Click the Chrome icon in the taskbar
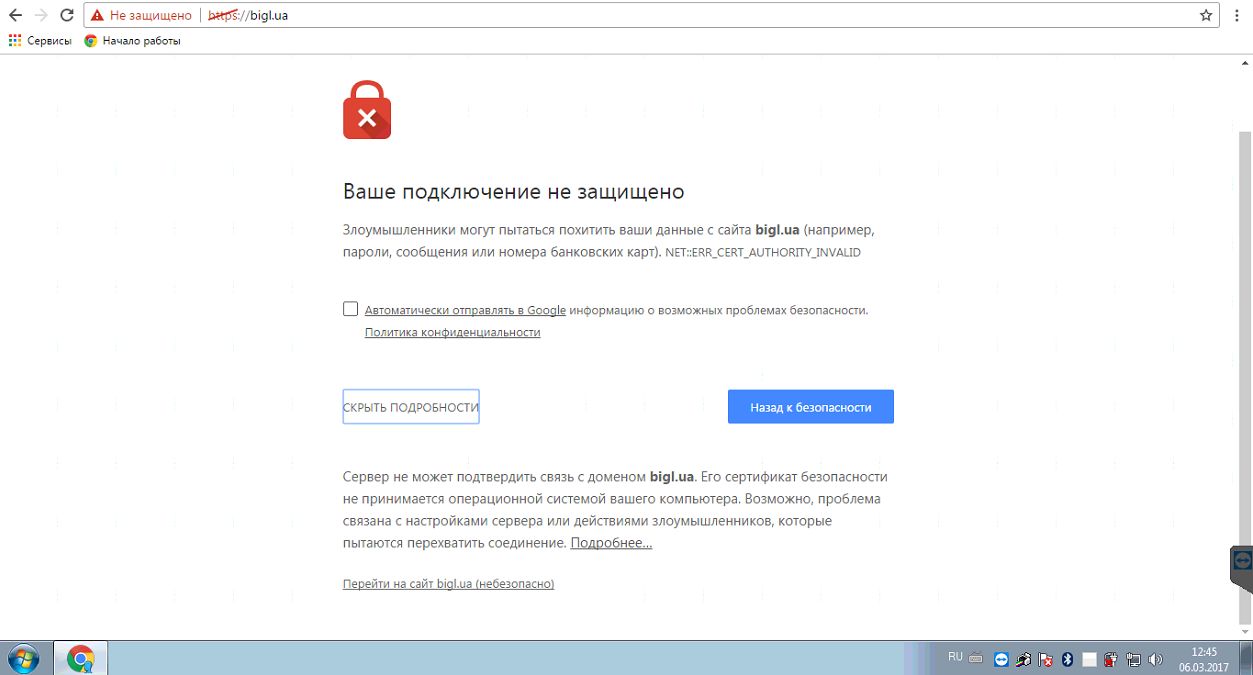 (x=81, y=659)
